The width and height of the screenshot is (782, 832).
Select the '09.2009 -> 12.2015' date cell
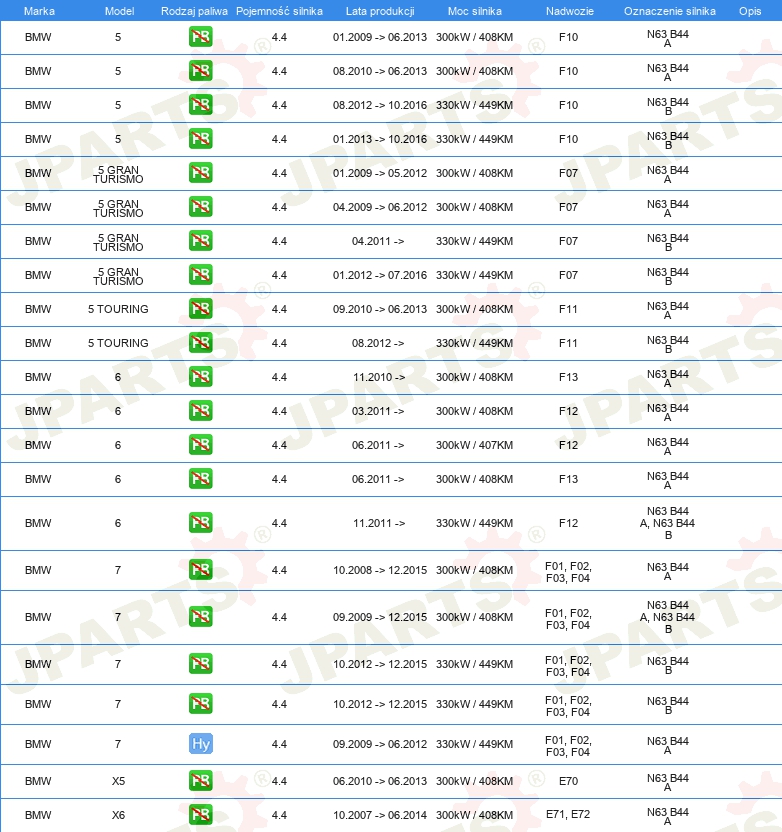[380, 617]
